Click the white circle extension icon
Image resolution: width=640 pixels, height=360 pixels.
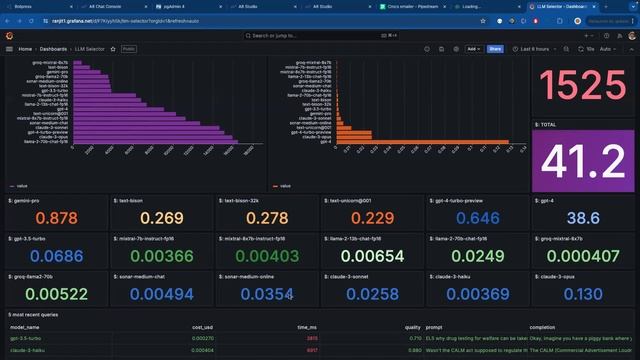click(x=499, y=21)
